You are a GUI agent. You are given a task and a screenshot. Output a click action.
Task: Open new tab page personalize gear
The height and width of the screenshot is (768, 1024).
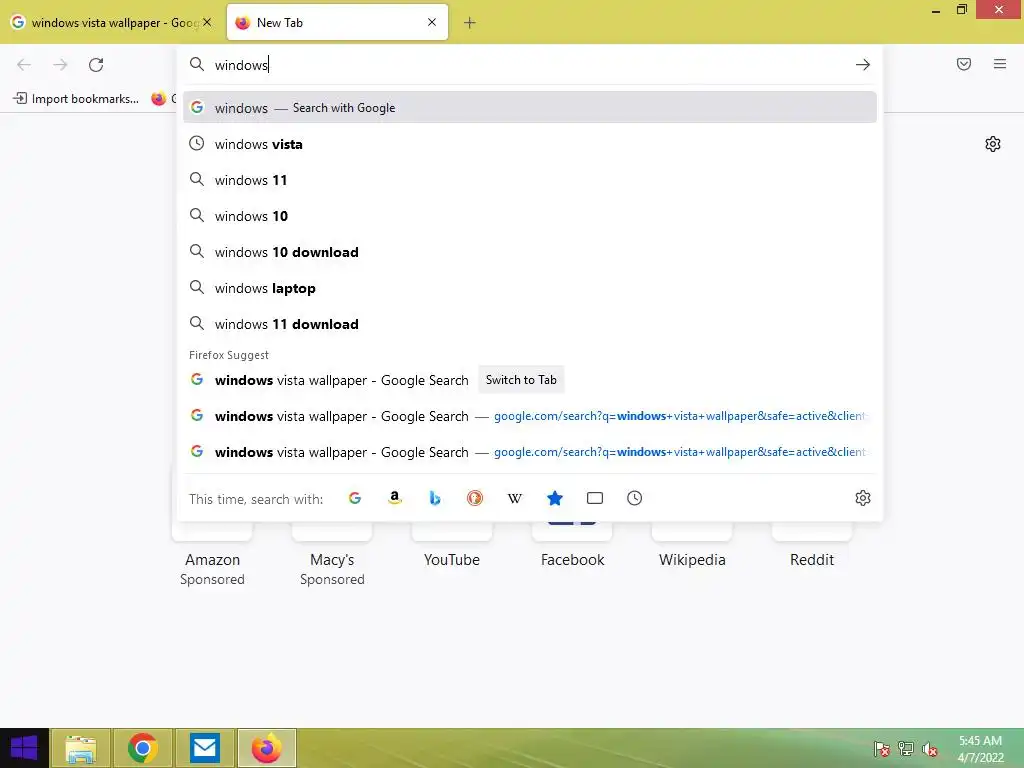click(993, 144)
